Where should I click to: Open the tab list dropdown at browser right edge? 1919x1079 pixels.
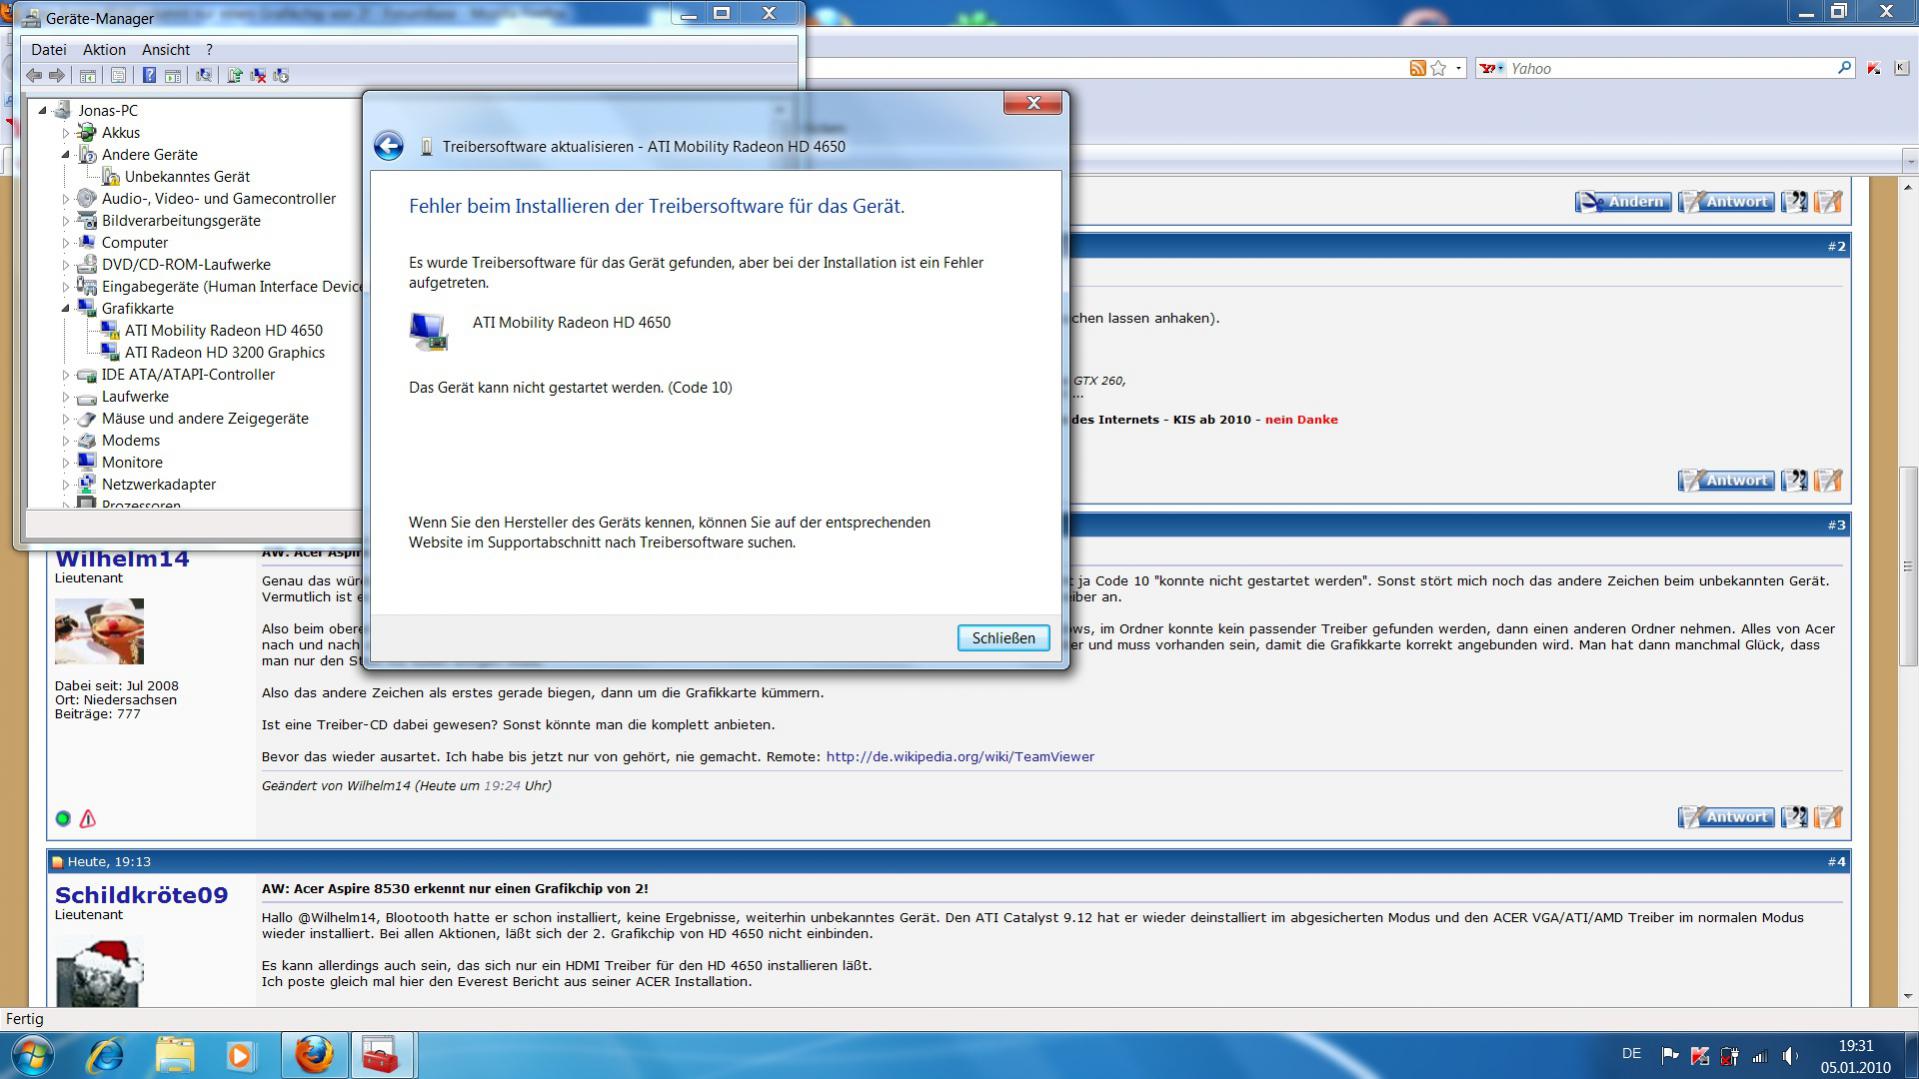[1910, 160]
